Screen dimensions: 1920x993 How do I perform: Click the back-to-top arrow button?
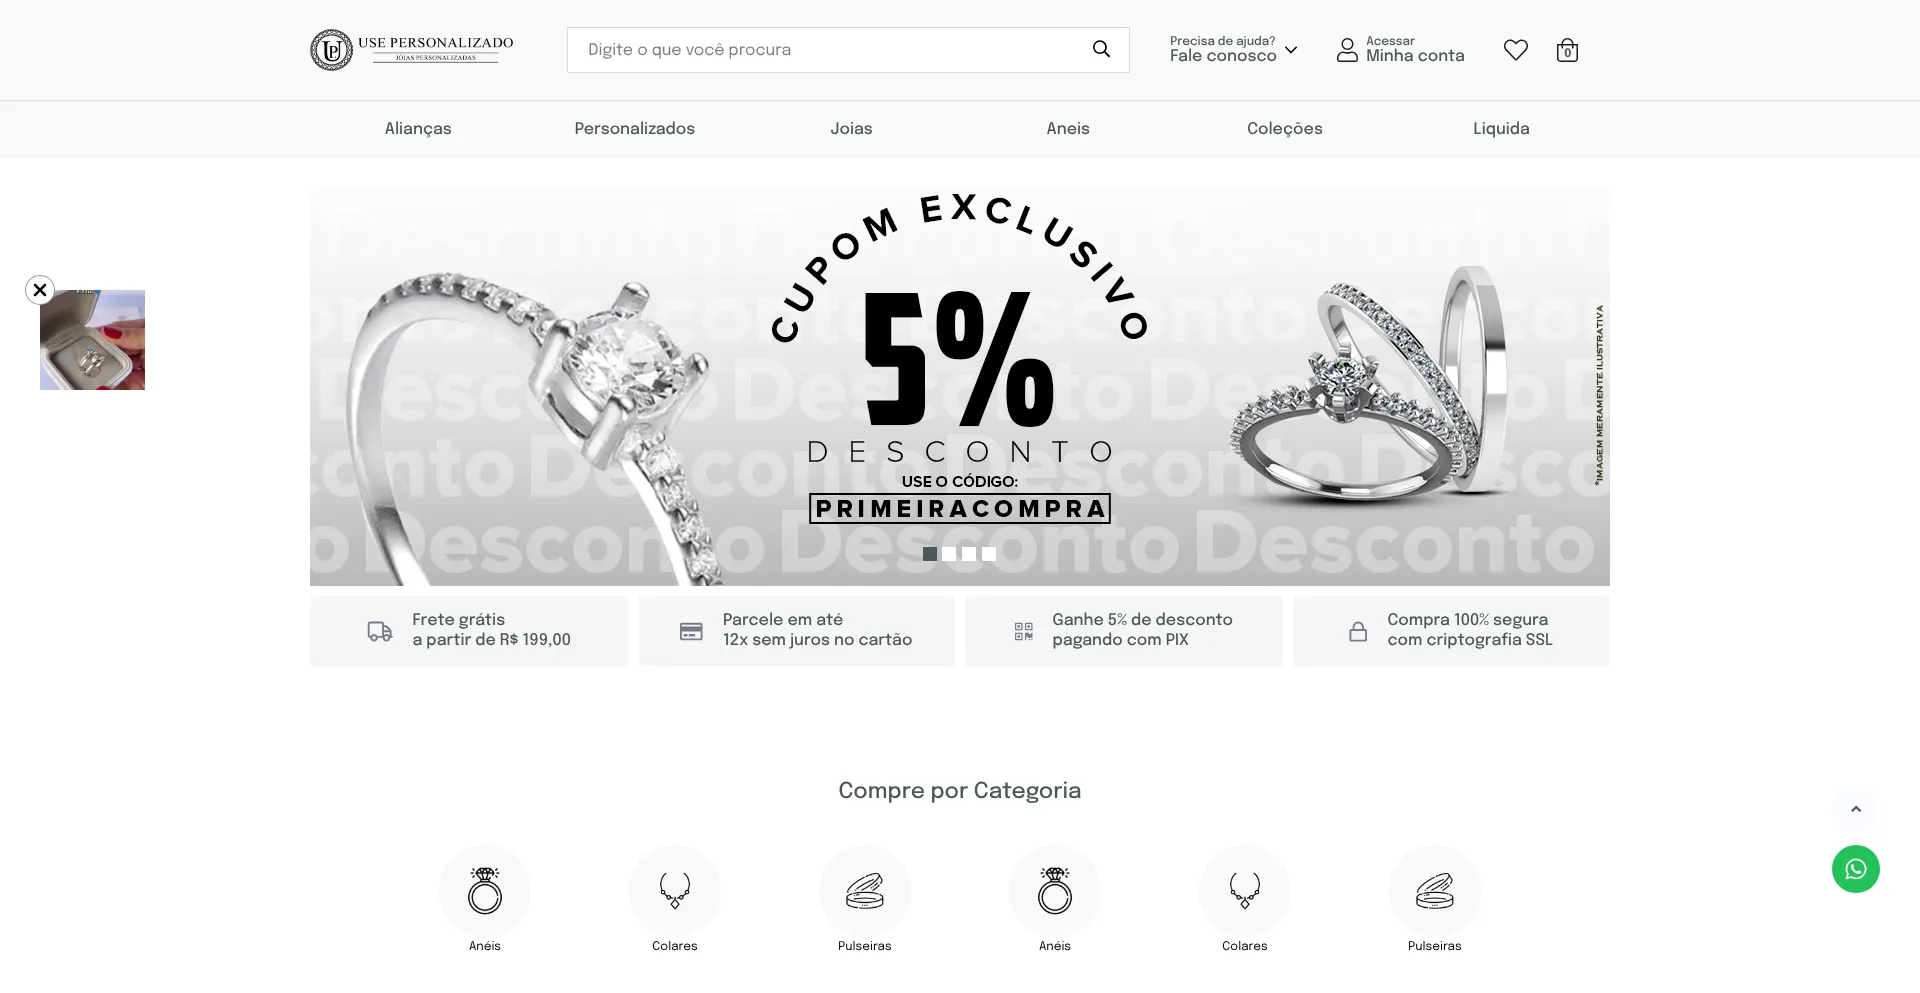1856,809
